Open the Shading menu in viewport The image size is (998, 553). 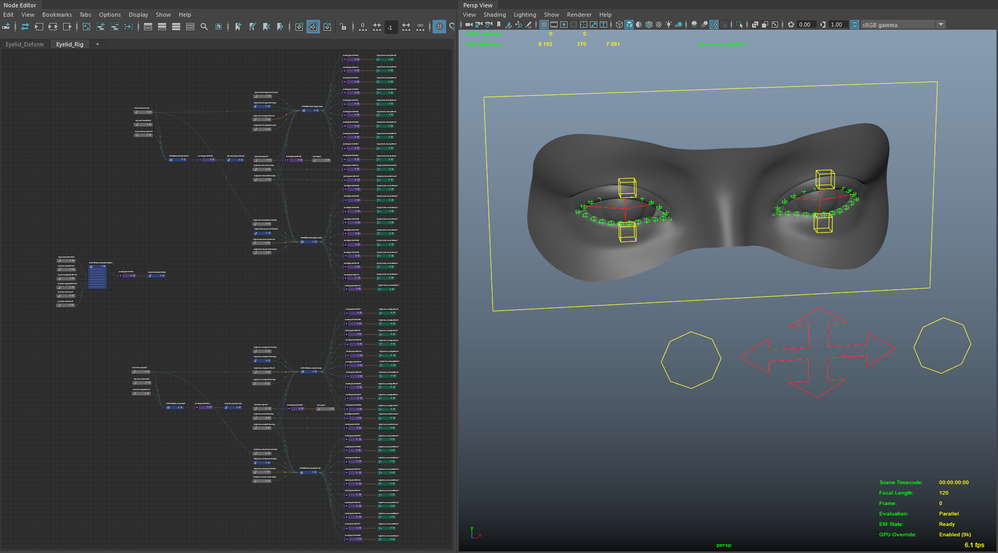click(x=494, y=15)
